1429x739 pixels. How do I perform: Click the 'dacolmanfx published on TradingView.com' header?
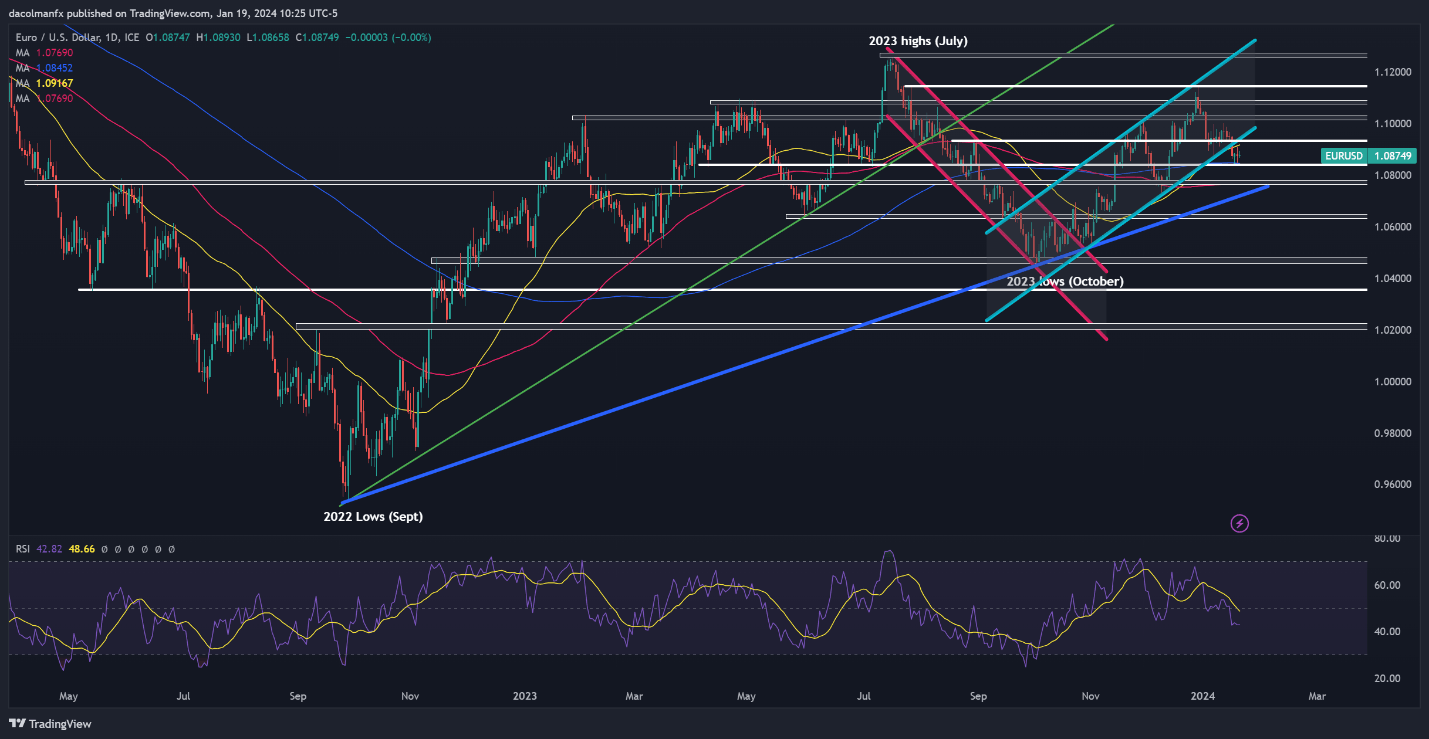tap(110, 13)
